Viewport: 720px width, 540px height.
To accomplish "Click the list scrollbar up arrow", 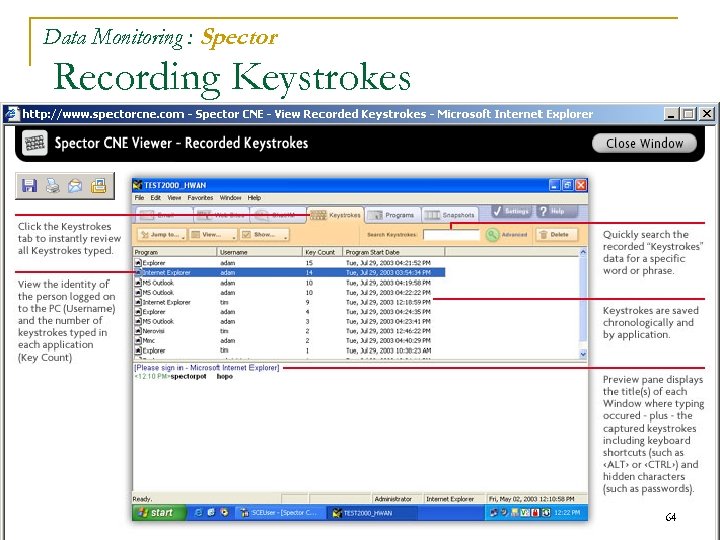I will click(583, 252).
